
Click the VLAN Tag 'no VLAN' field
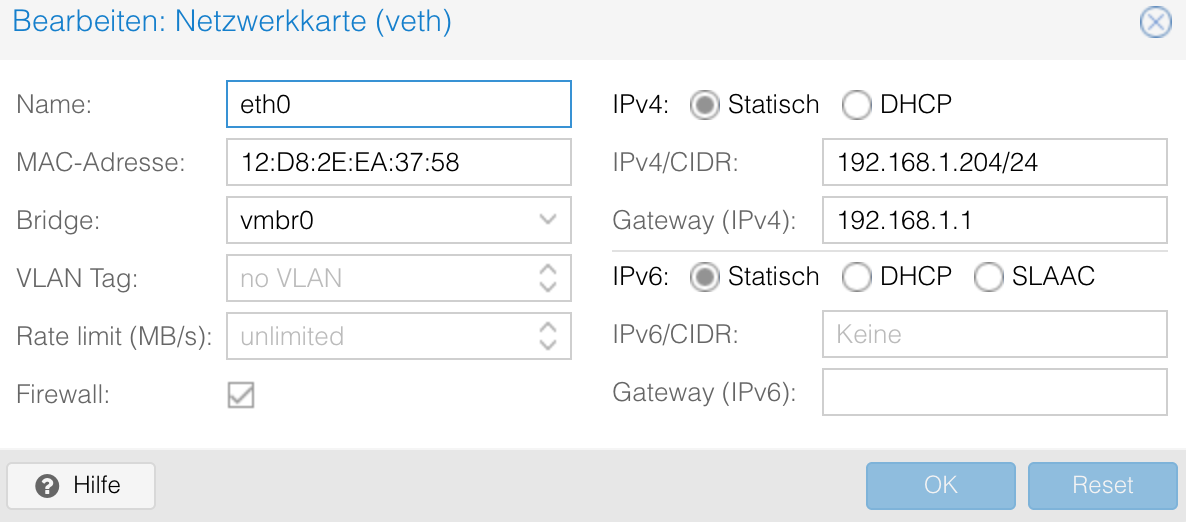(380, 278)
